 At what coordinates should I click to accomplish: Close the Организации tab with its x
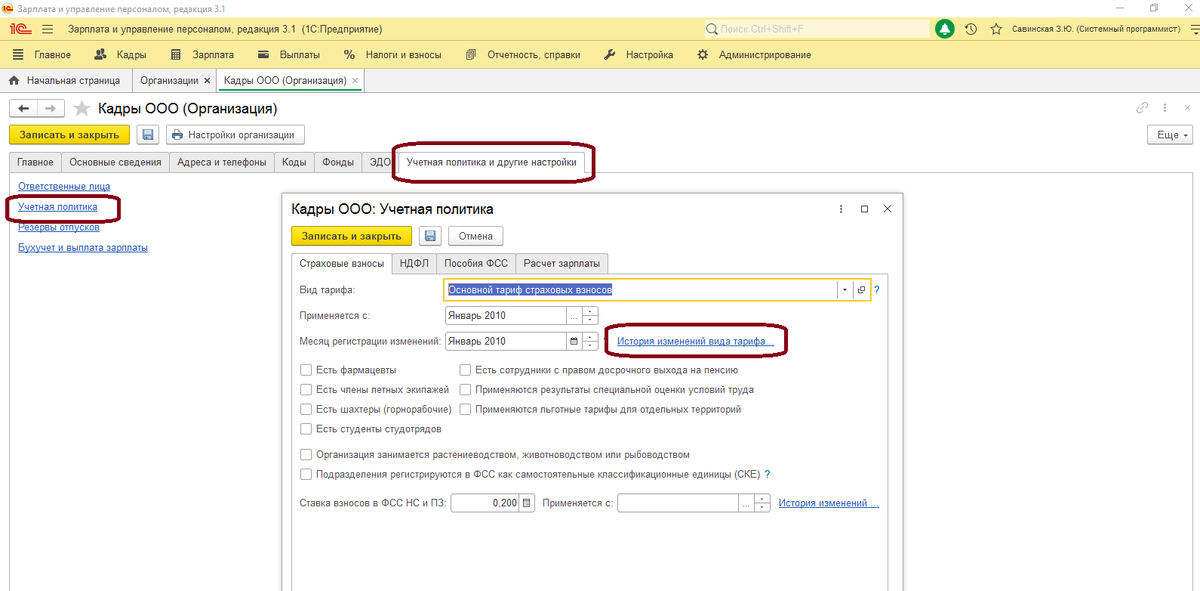click(x=207, y=80)
